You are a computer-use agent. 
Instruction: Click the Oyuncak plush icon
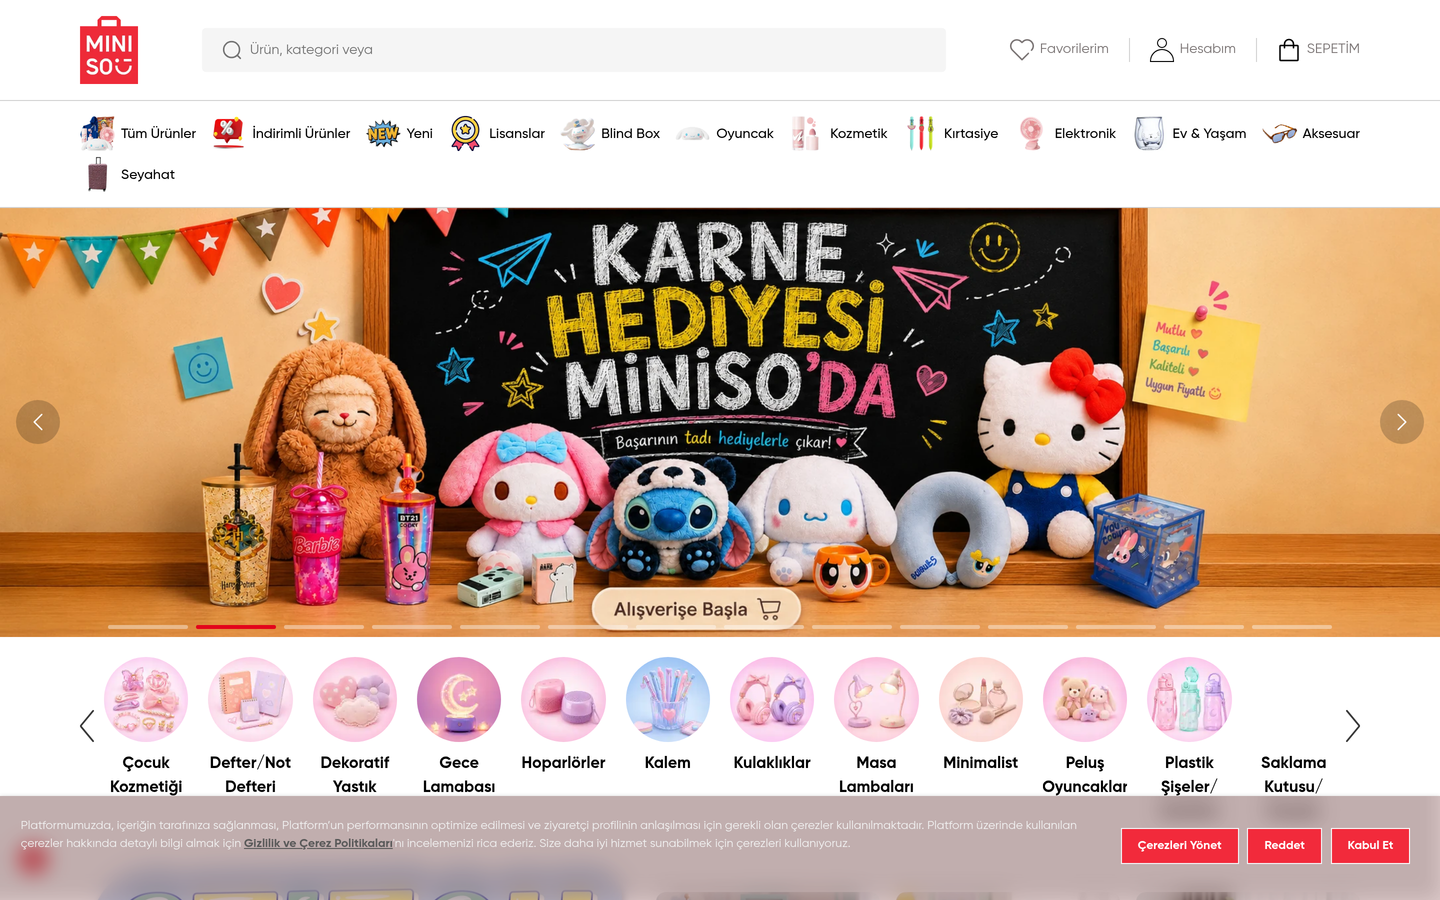[x=693, y=134]
